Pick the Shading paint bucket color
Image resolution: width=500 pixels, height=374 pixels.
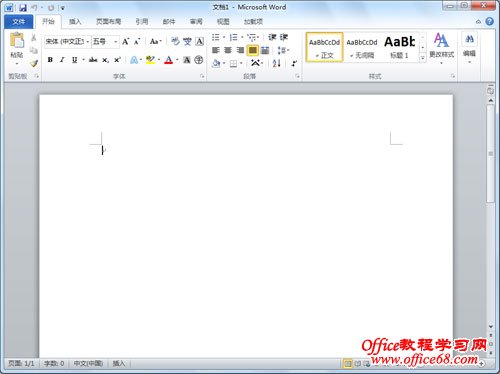tap(216, 63)
